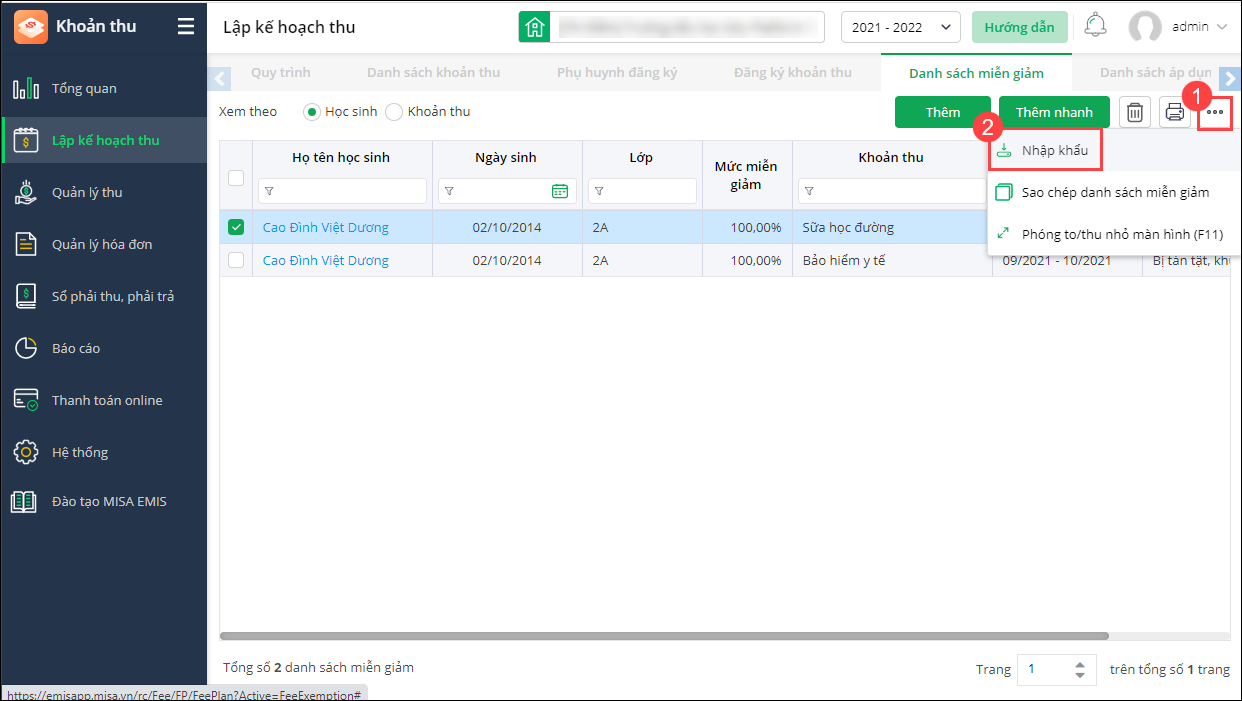Select the Khoản thu radio option
The height and width of the screenshot is (701, 1242).
point(394,112)
